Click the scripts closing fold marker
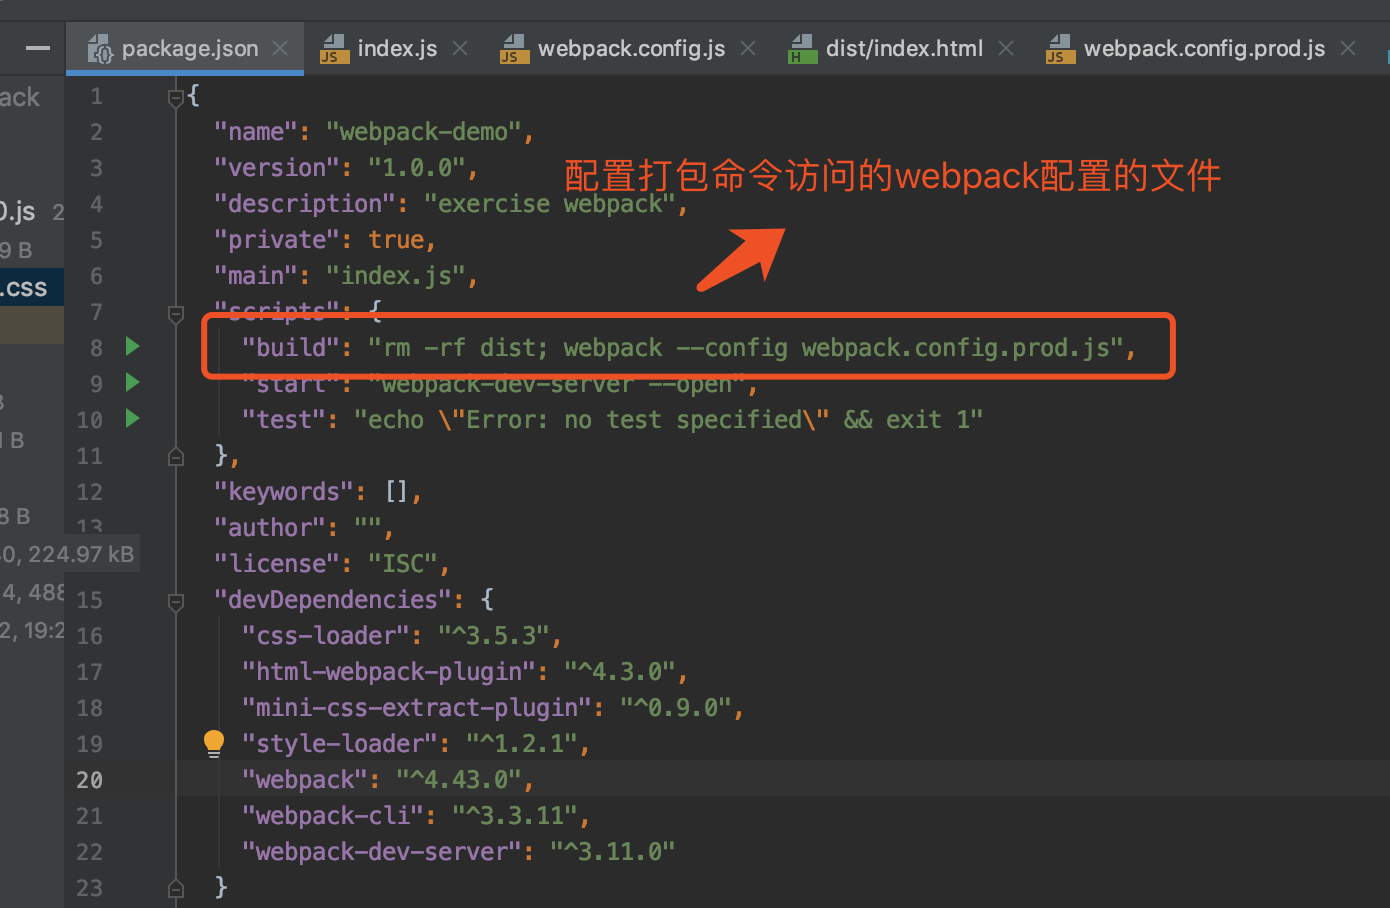1390x908 pixels. point(176,457)
